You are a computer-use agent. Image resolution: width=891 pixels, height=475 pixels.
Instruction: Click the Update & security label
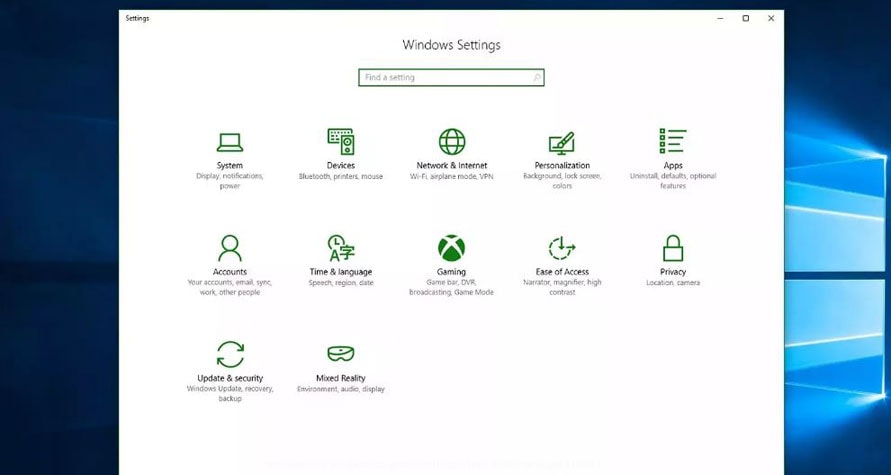coord(230,378)
